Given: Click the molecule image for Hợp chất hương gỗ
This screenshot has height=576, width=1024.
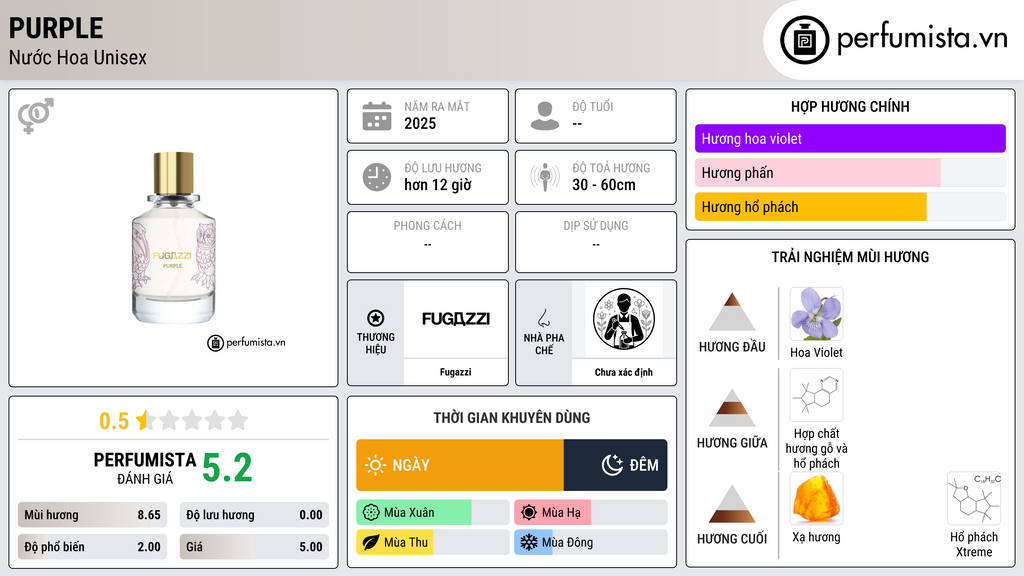Looking at the screenshot, I should 816,395.
